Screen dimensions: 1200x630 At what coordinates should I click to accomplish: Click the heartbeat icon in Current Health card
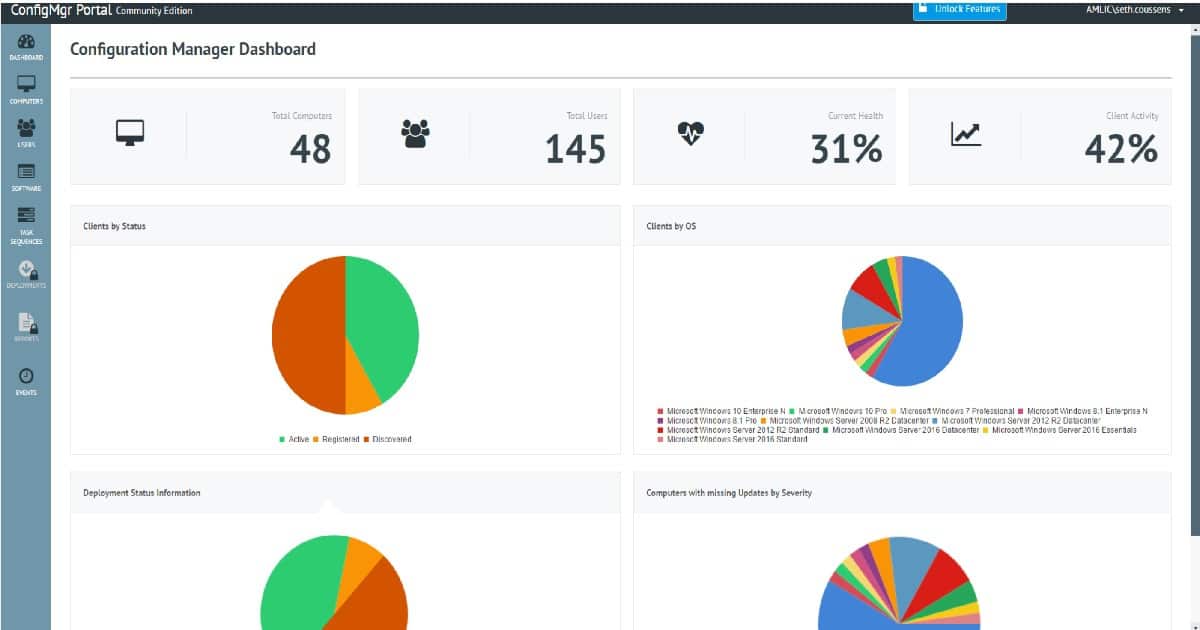pos(690,133)
